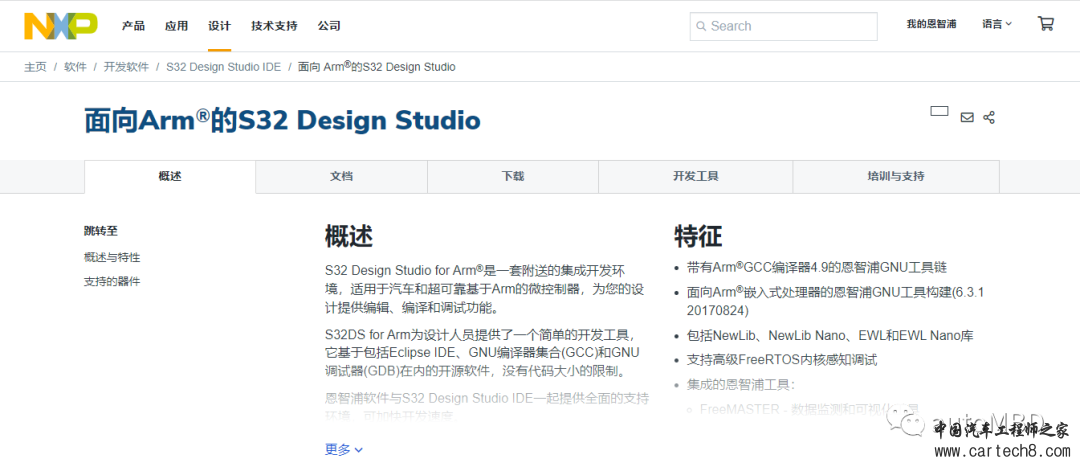The image size is (1080, 467).
Task: Click the 跳转至 sidebar label
Action: click(101, 231)
